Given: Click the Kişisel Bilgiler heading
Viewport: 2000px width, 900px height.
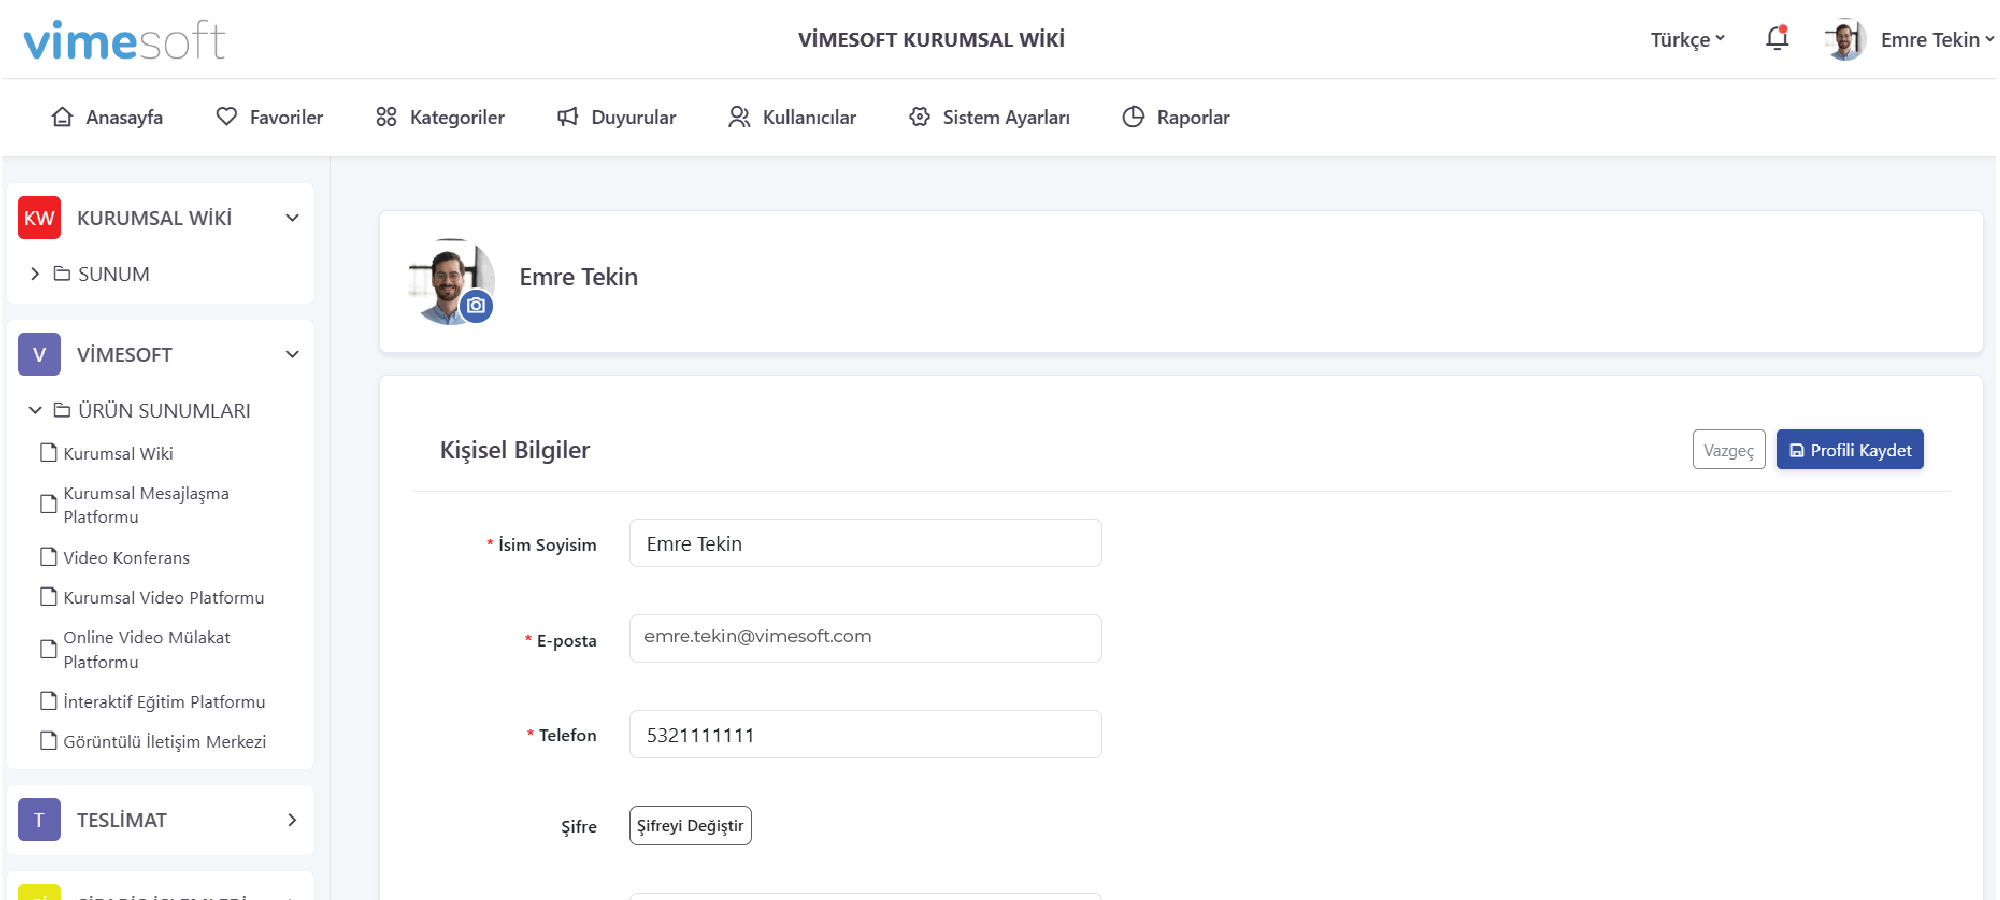Looking at the screenshot, I should (x=515, y=450).
